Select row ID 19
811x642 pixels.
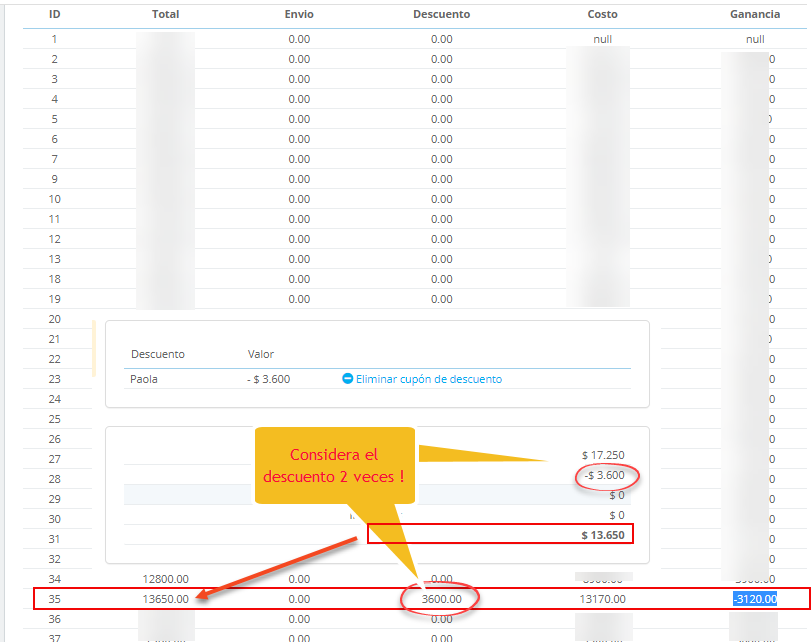54,299
